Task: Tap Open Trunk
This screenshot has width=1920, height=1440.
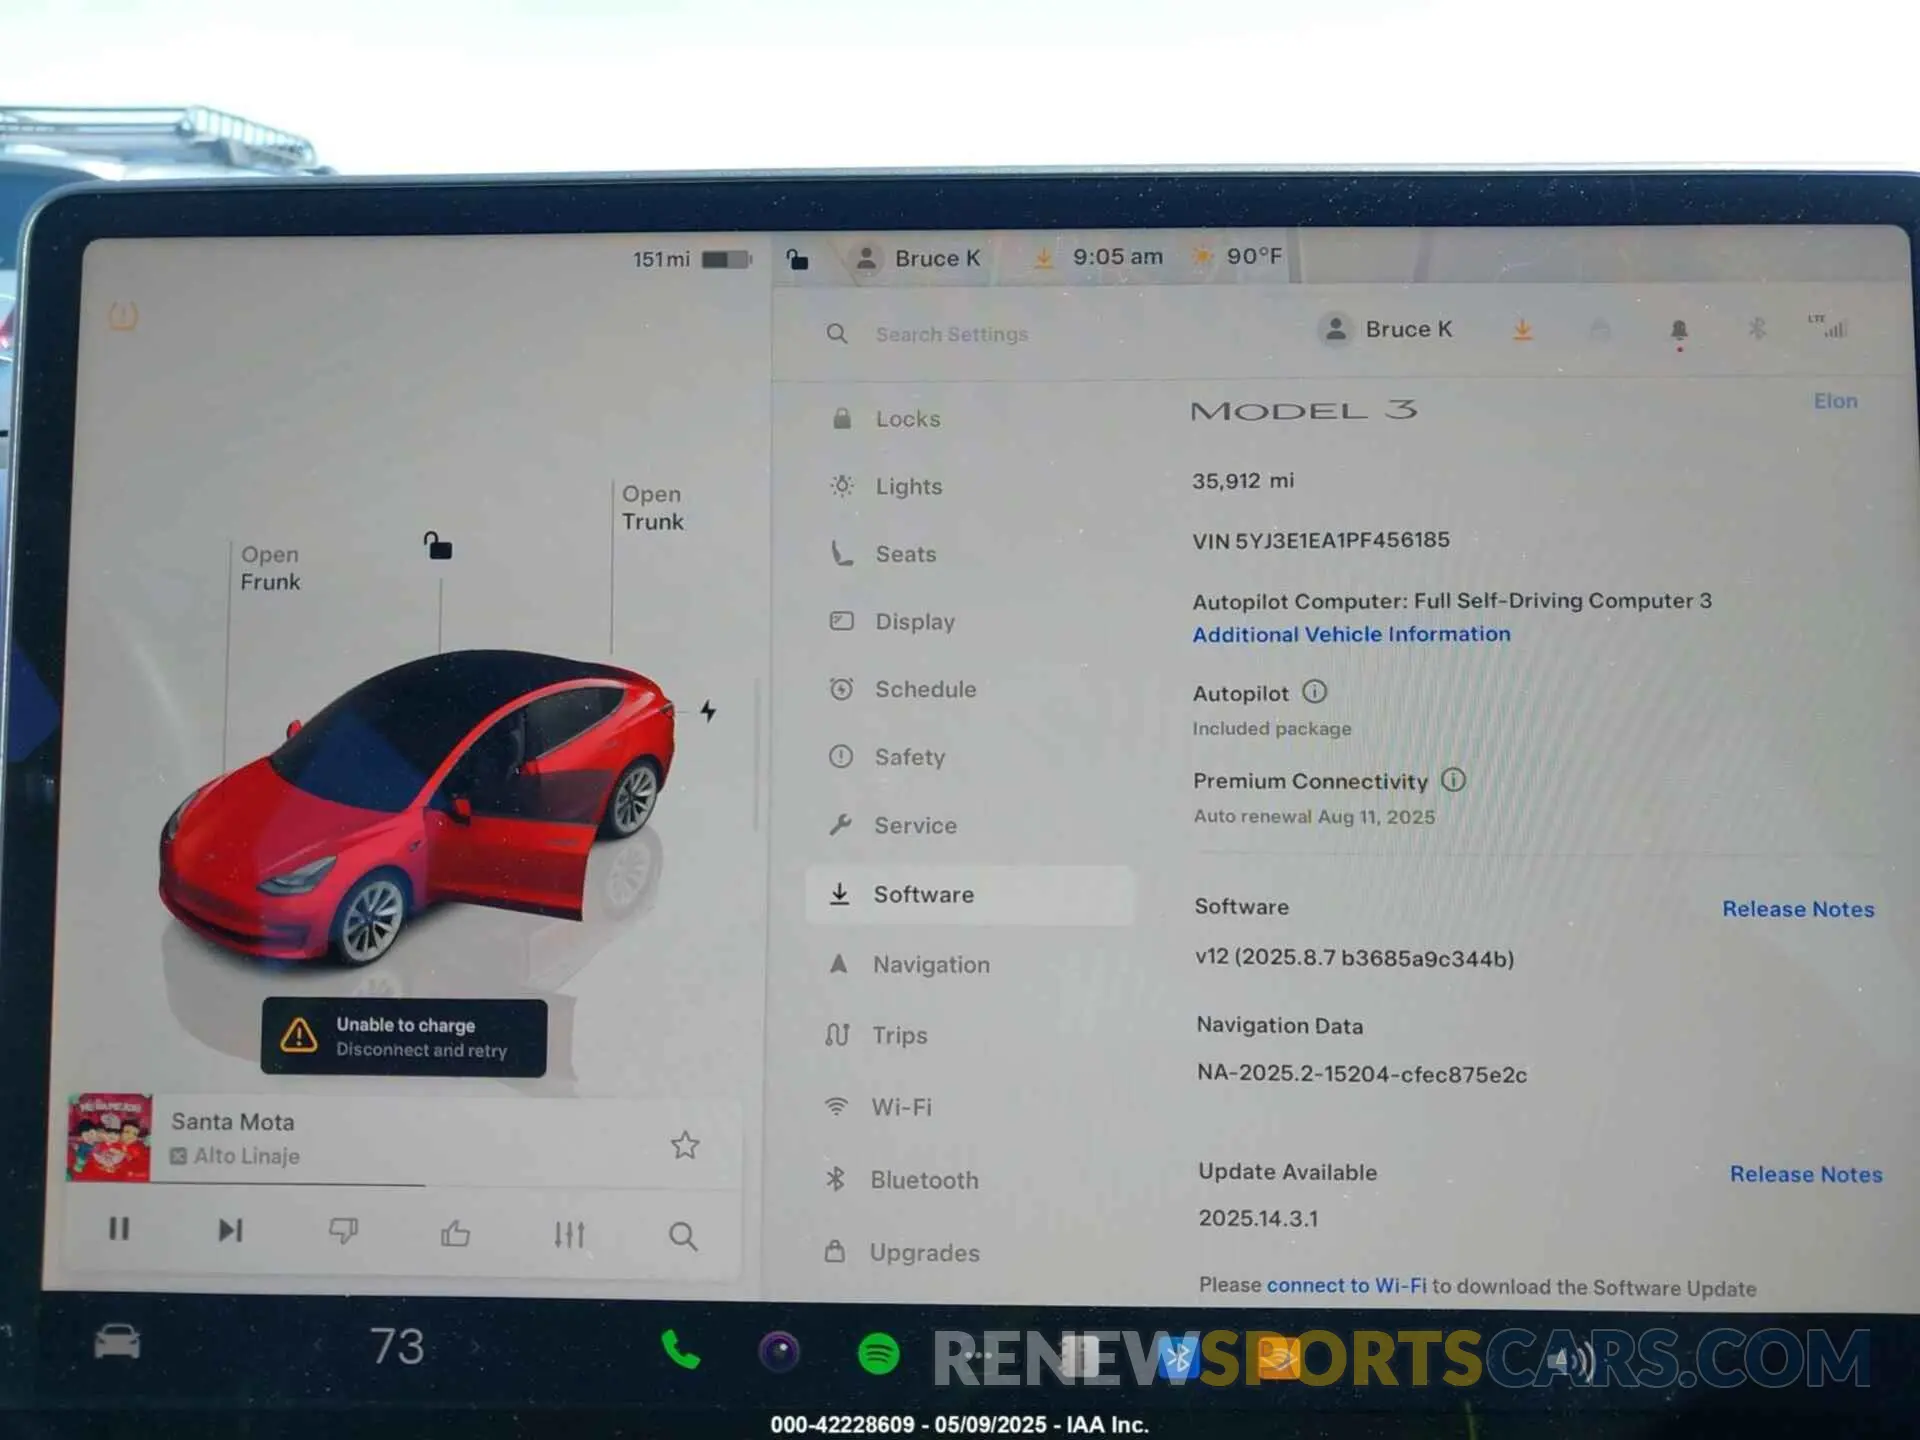Action: point(653,508)
